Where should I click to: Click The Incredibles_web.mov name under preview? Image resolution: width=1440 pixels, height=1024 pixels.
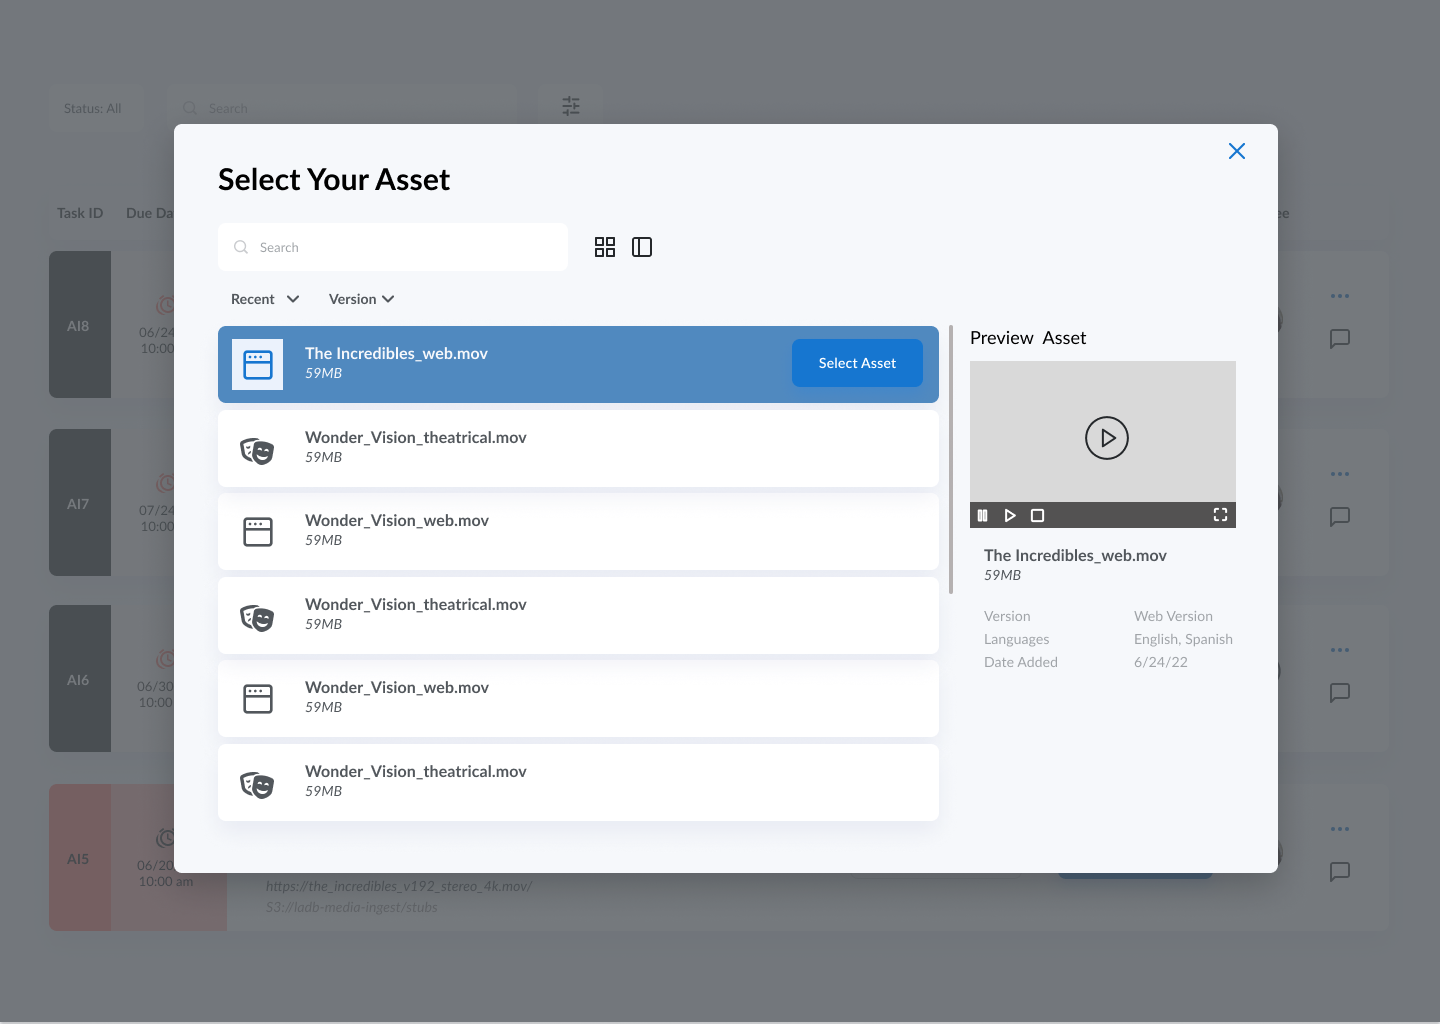(x=1075, y=555)
